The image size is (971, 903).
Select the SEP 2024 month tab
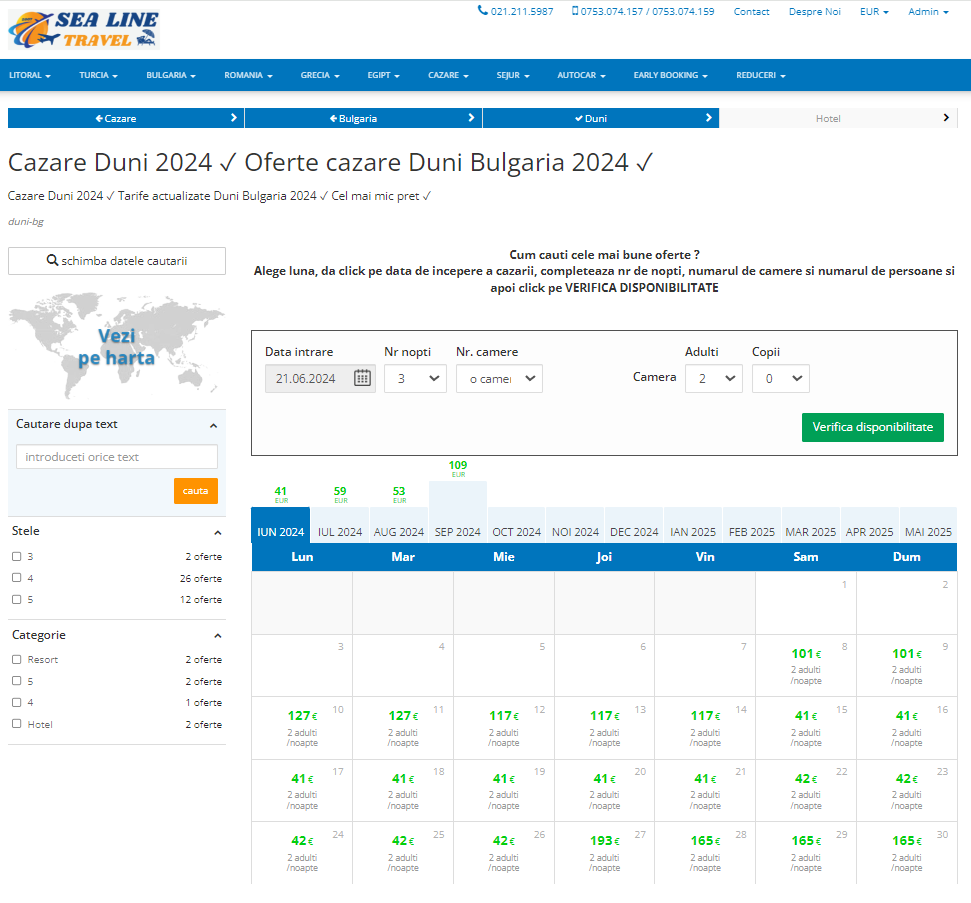458,512
